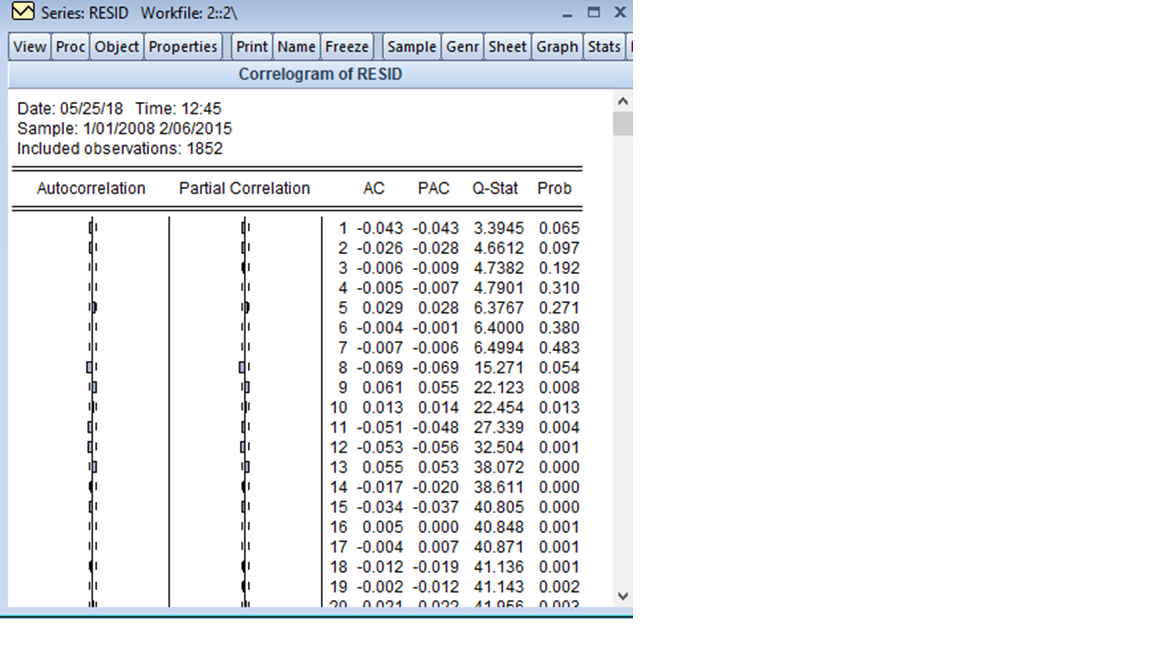Select Q-Stat value 40.805
Screen dimensions: 1152x648
click(x=499, y=507)
